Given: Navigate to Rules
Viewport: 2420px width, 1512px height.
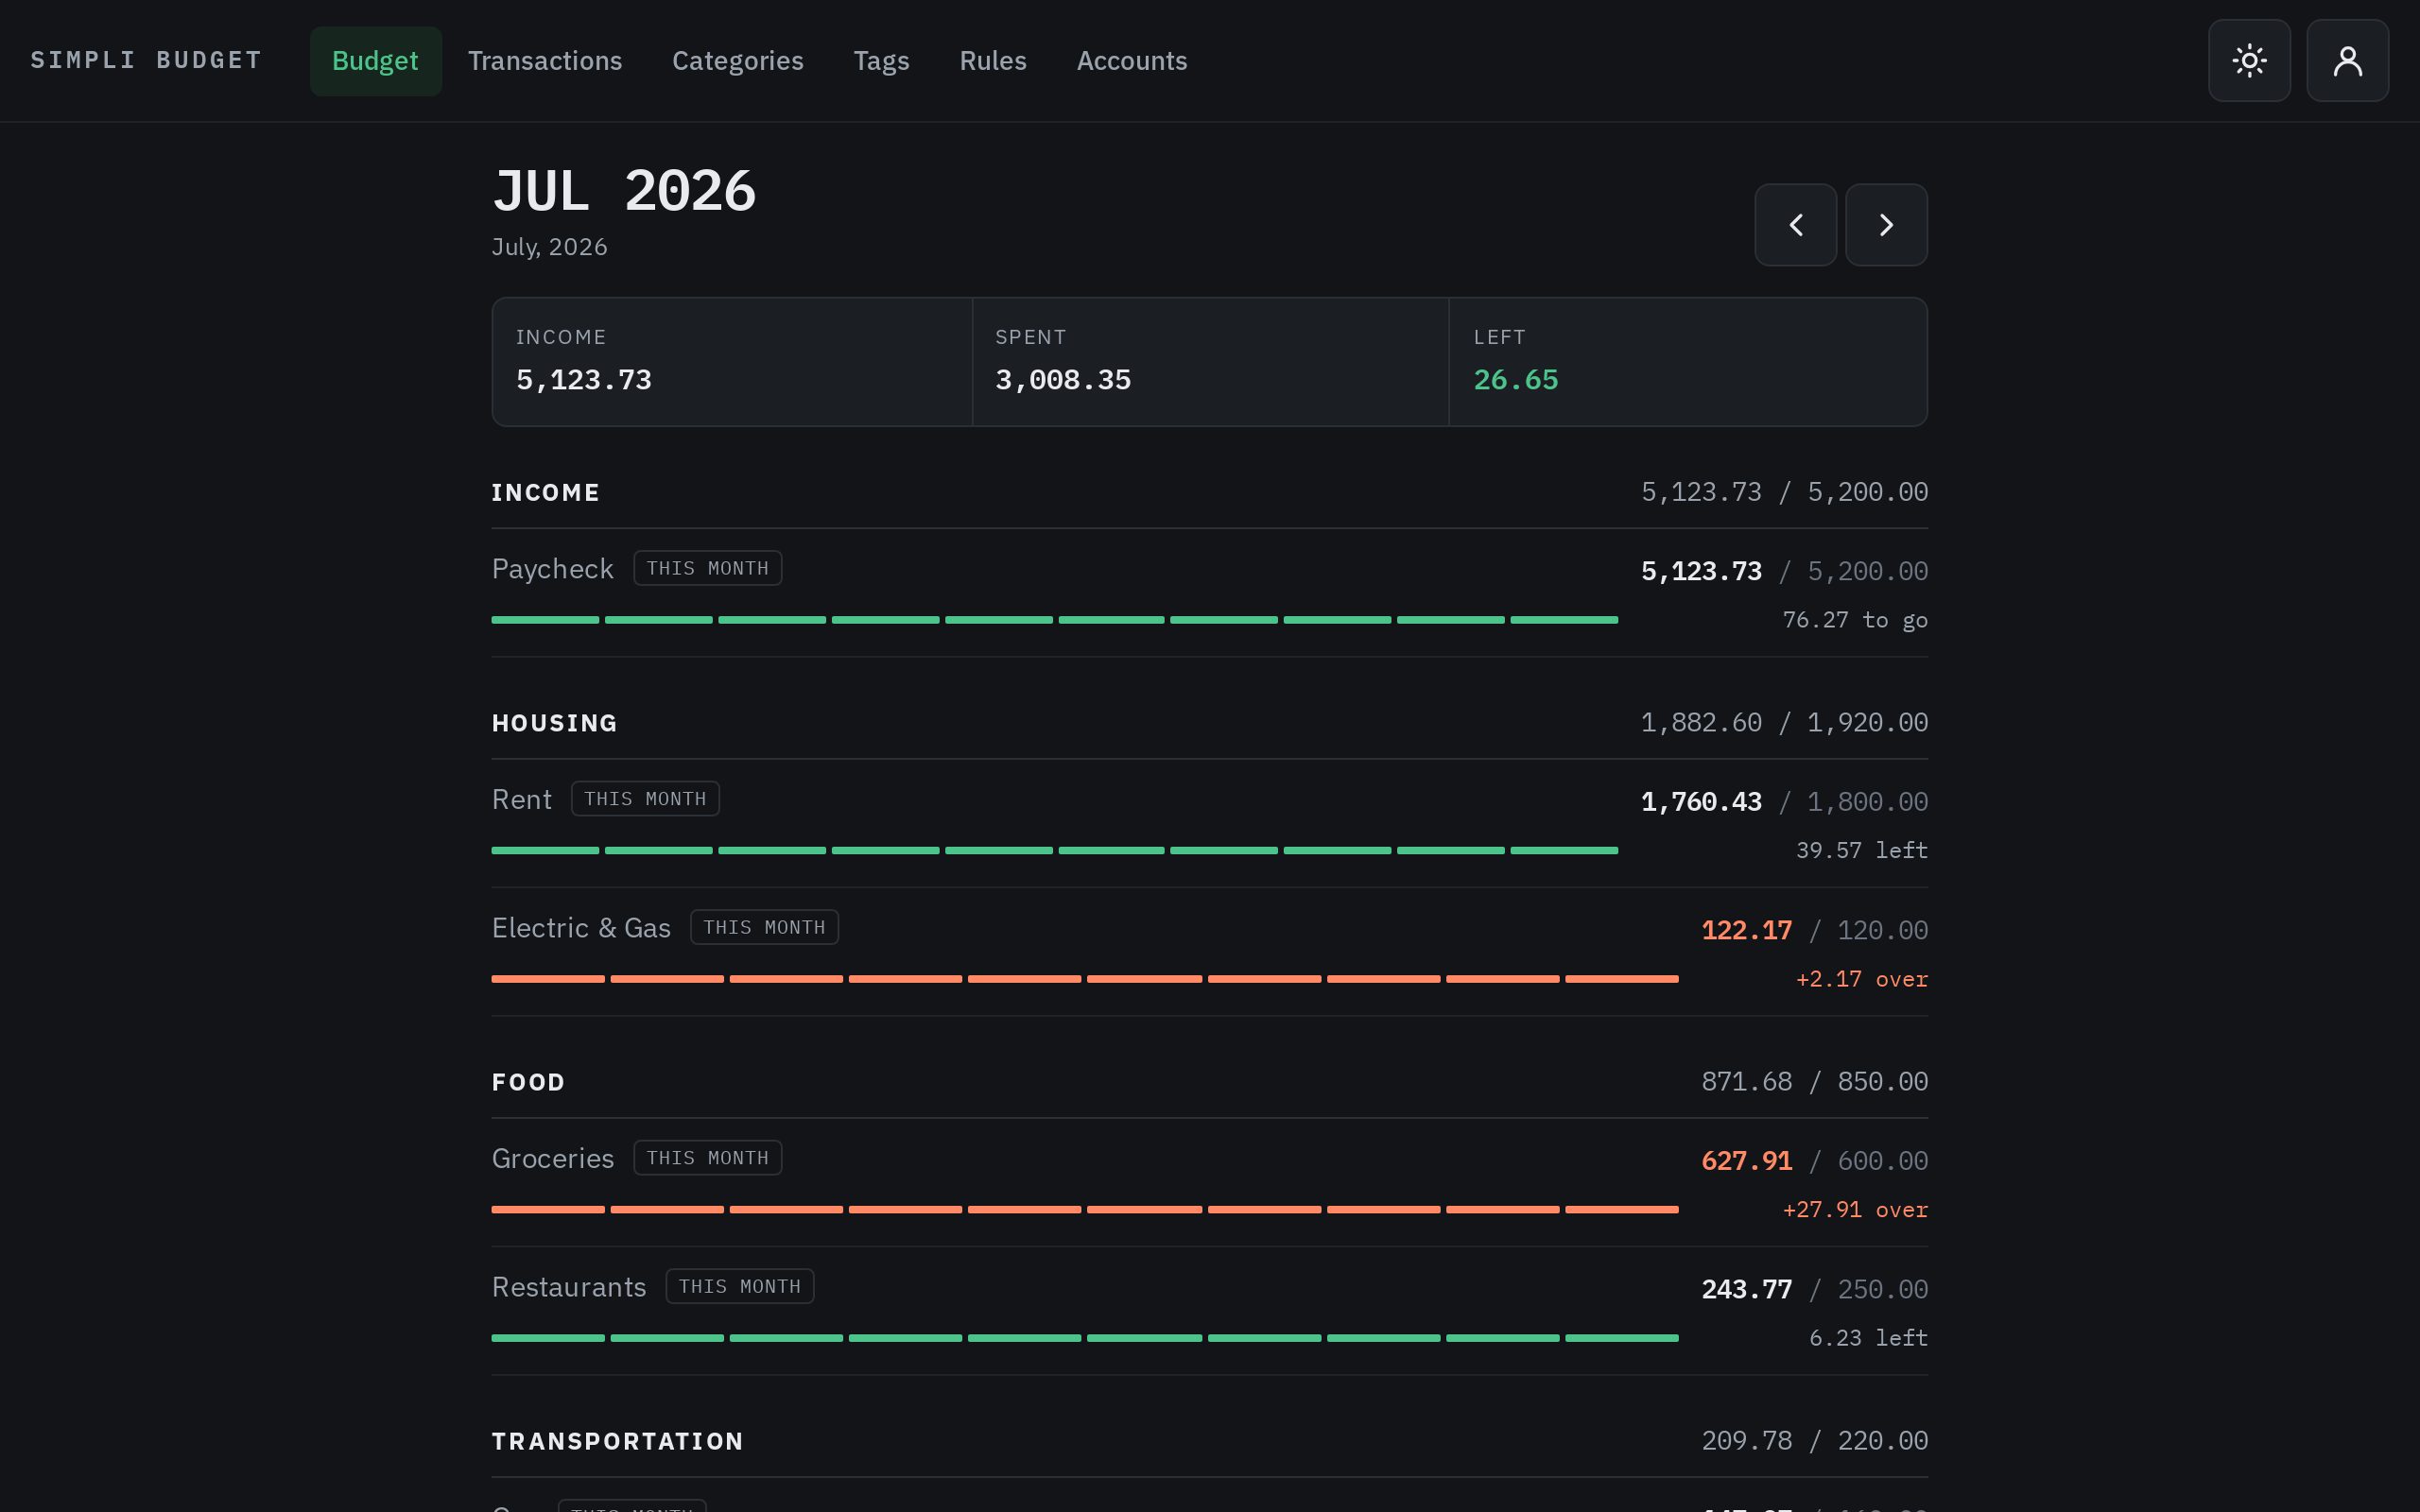Looking at the screenshot, I should pyautogui.click(x=993, y=61).
